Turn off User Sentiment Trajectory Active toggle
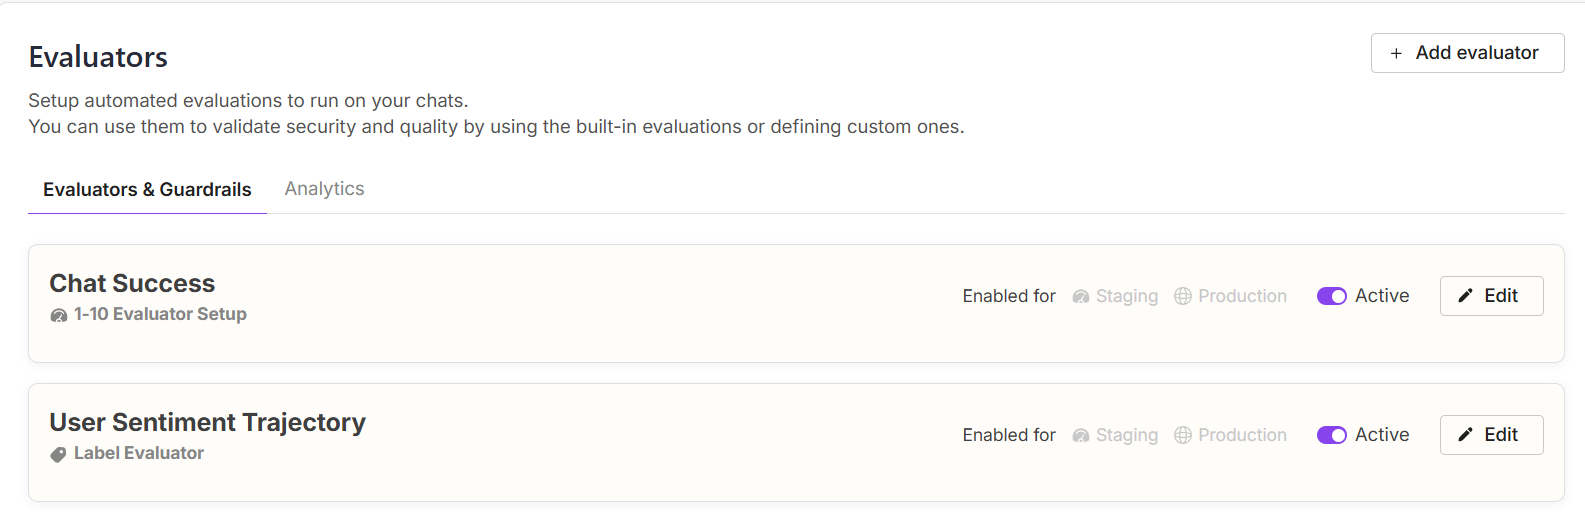The image size is (1585, 526). coord(1332,435)
